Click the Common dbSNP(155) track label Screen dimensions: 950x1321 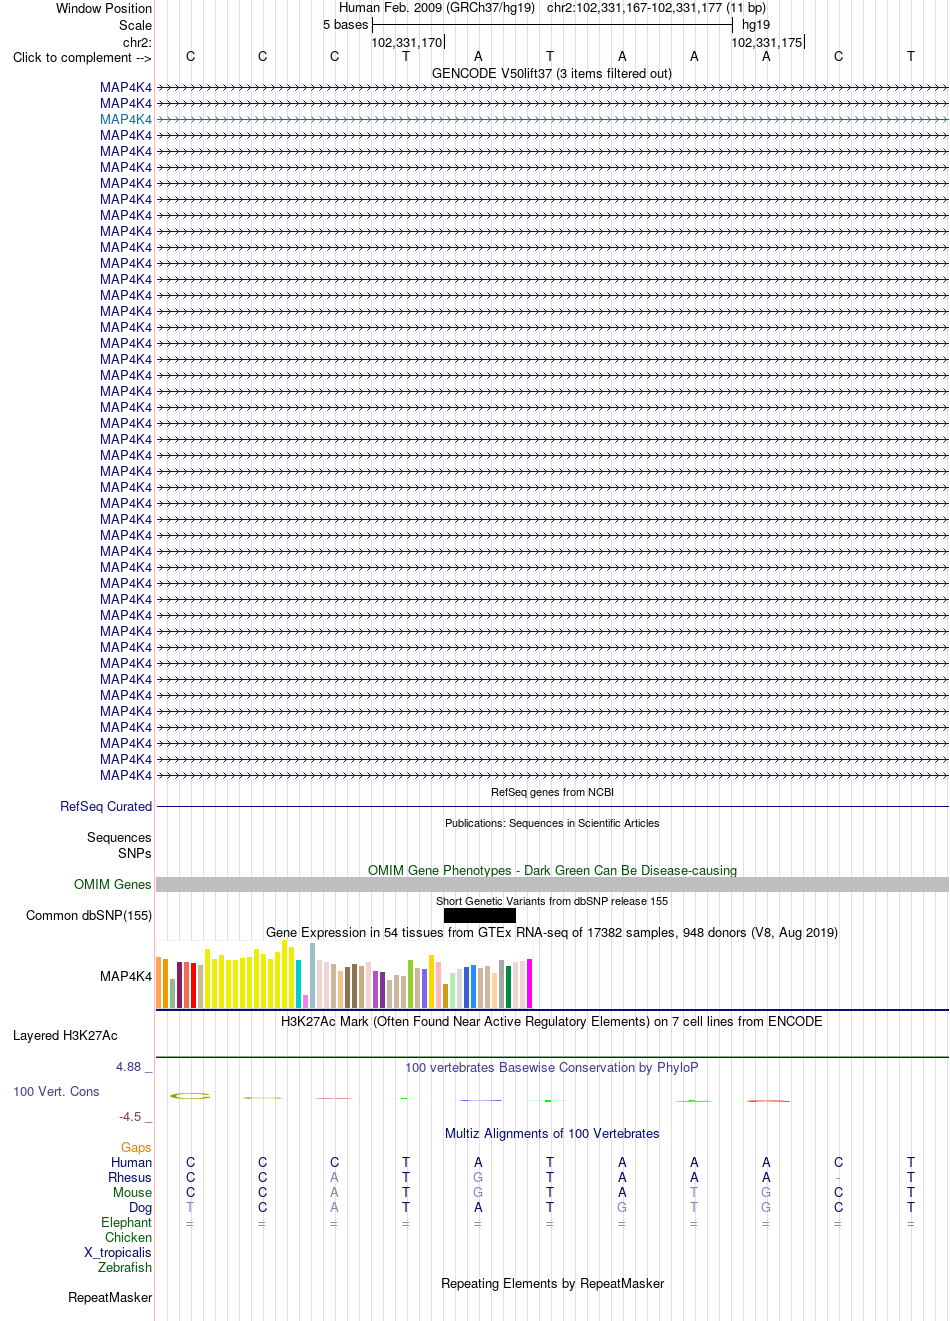[89, 915]
